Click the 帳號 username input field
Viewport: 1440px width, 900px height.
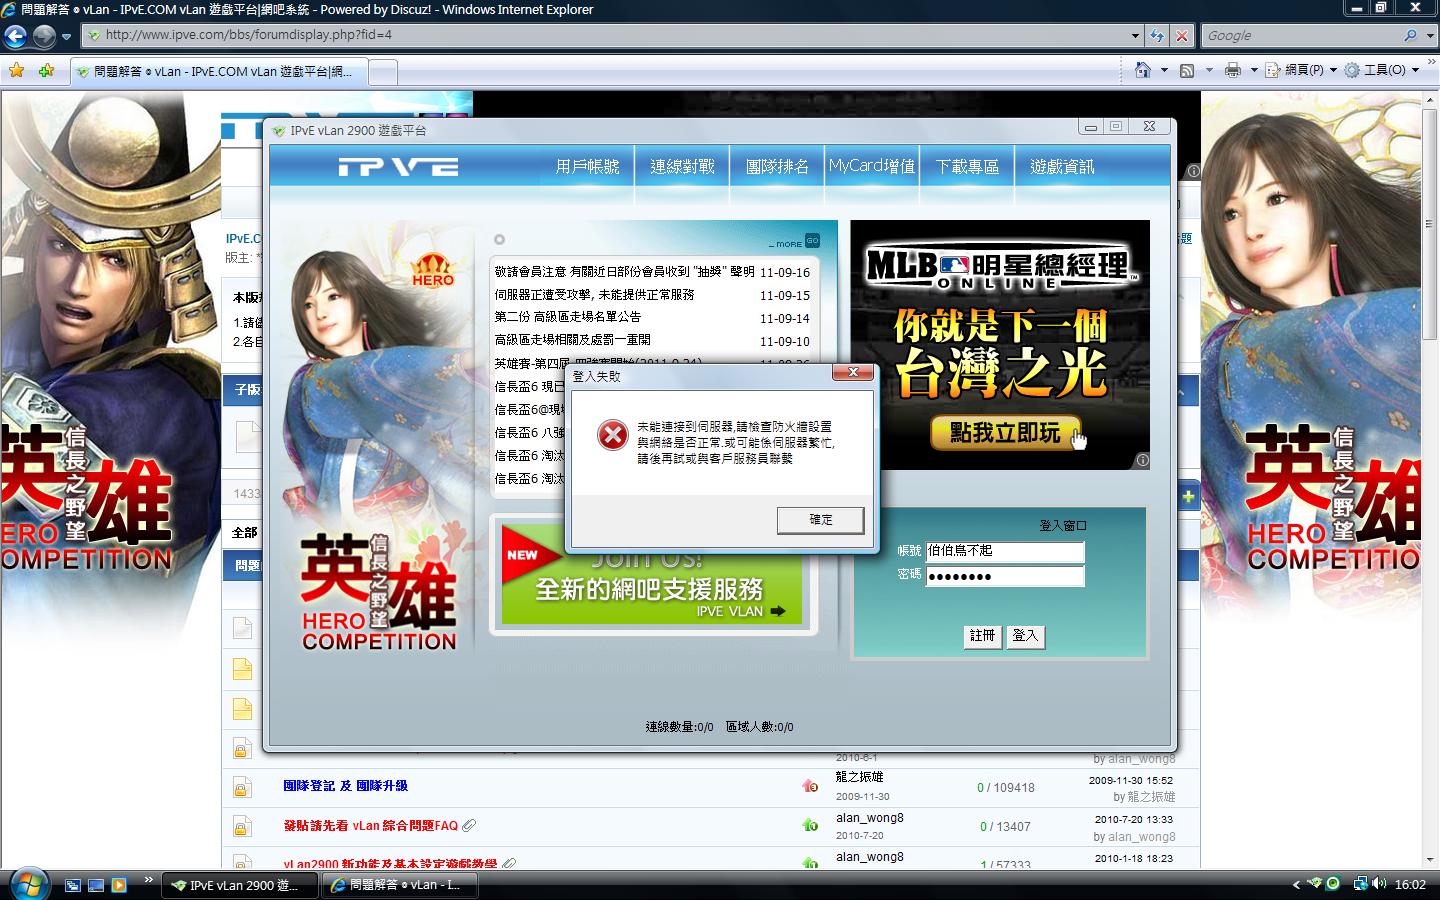[x=1005, y=551]
